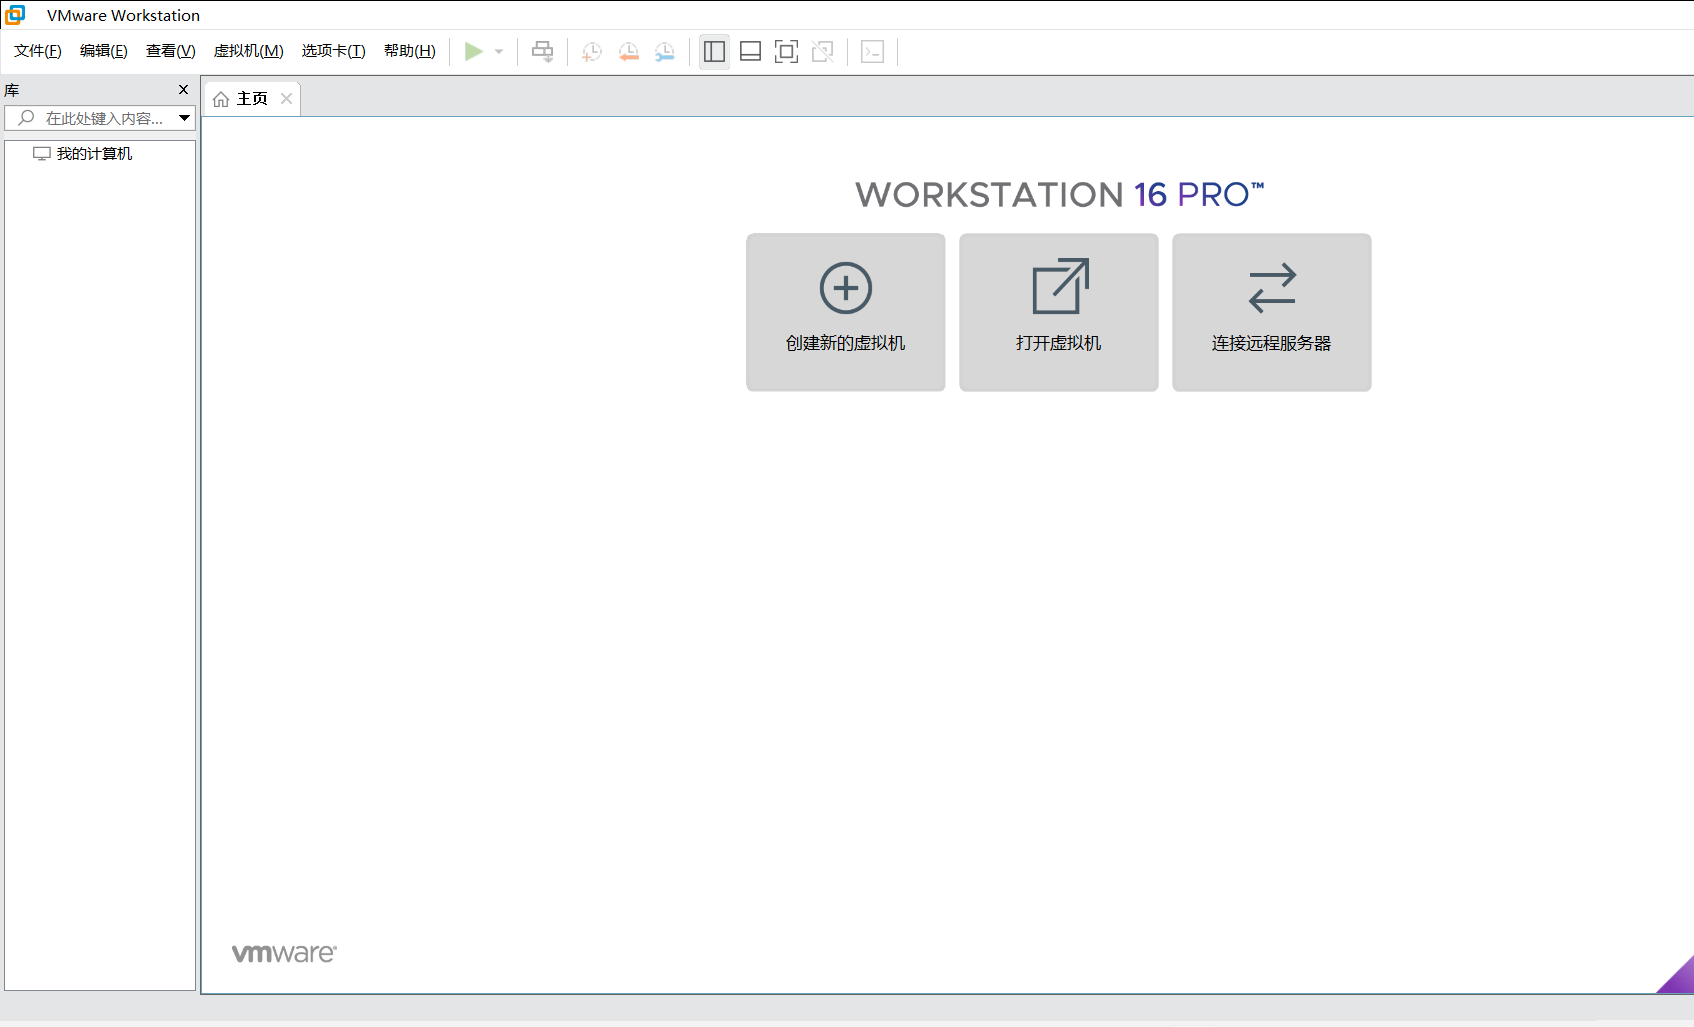
Task: Open the 选项卡(T) menu
Action: click(334, 51)
